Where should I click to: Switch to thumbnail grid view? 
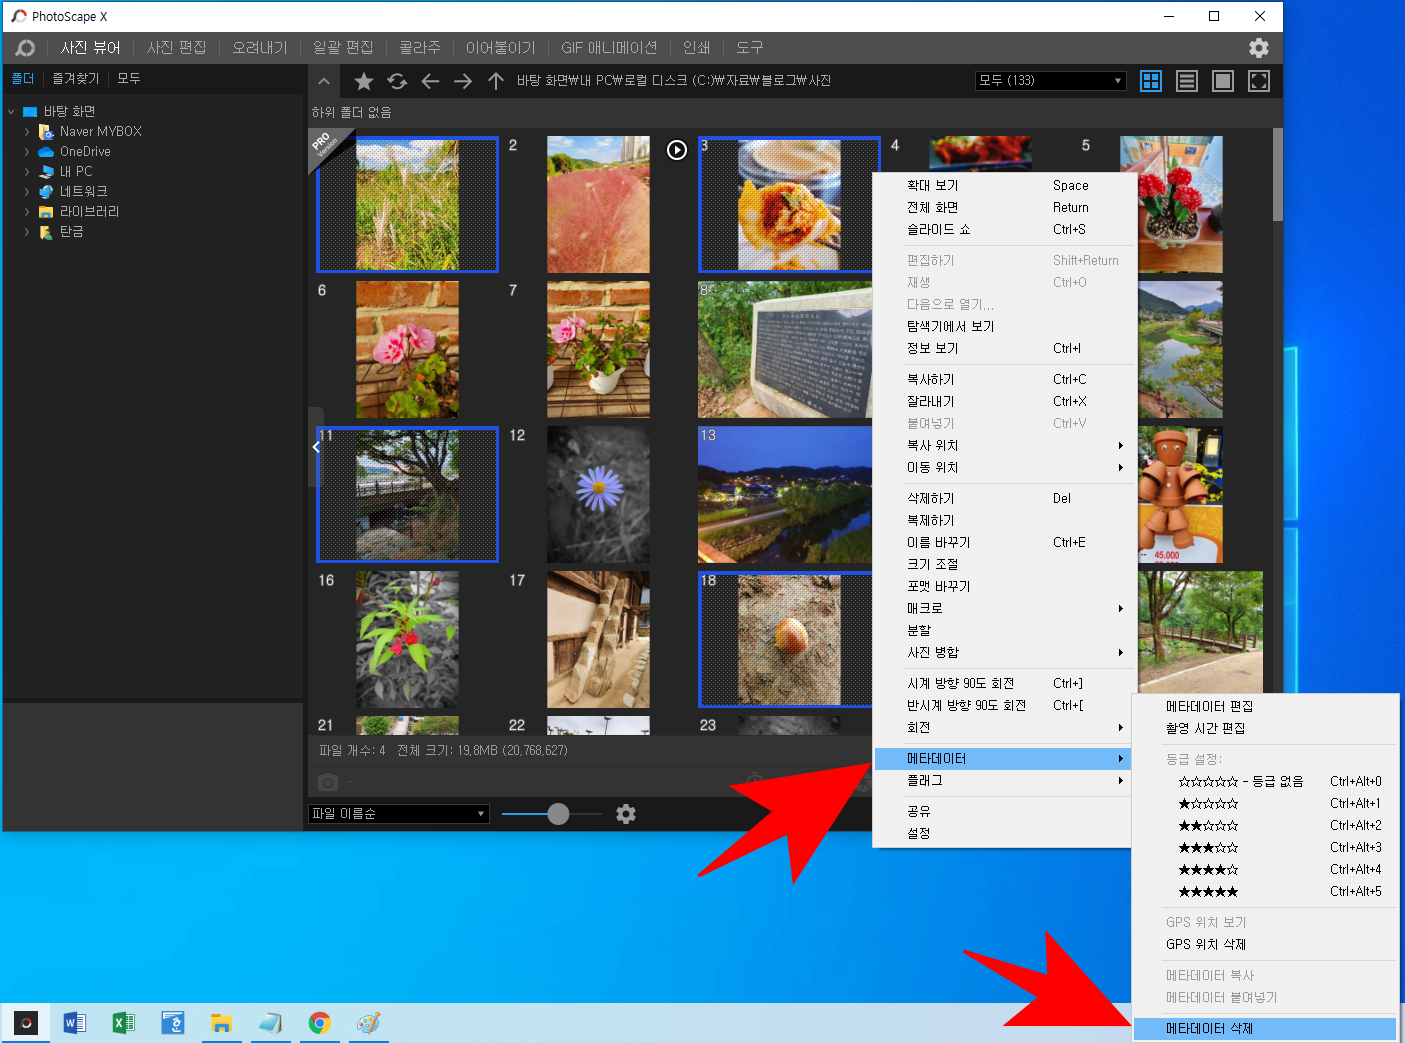(x=1151, y=81)
